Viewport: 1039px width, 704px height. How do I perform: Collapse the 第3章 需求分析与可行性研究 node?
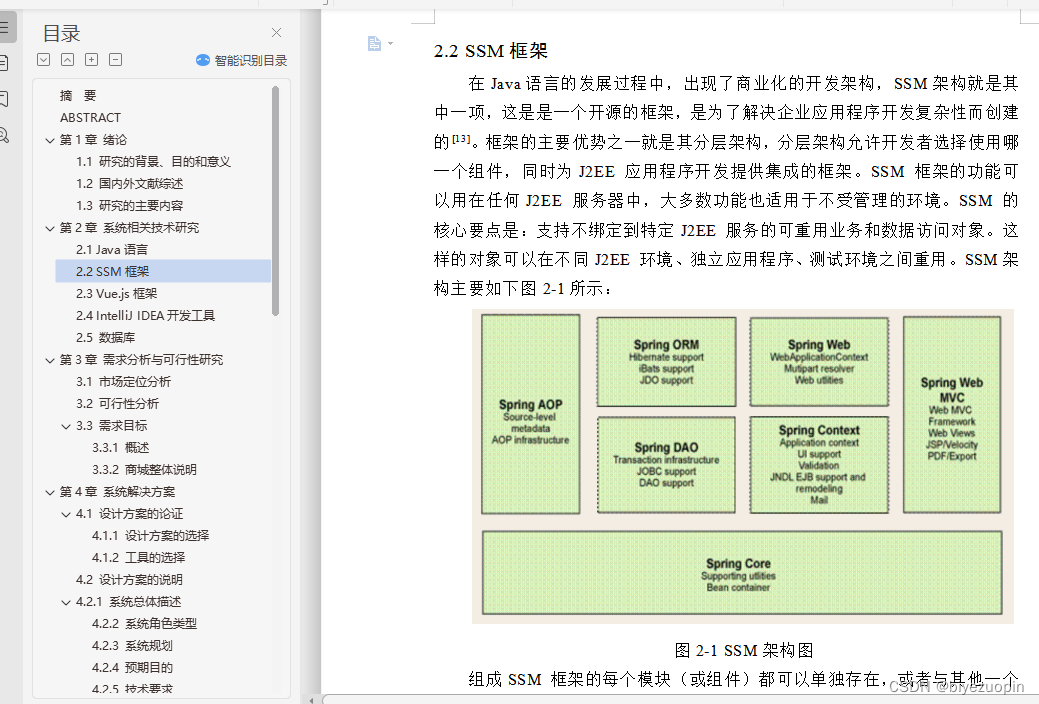[x=50, y=360]
